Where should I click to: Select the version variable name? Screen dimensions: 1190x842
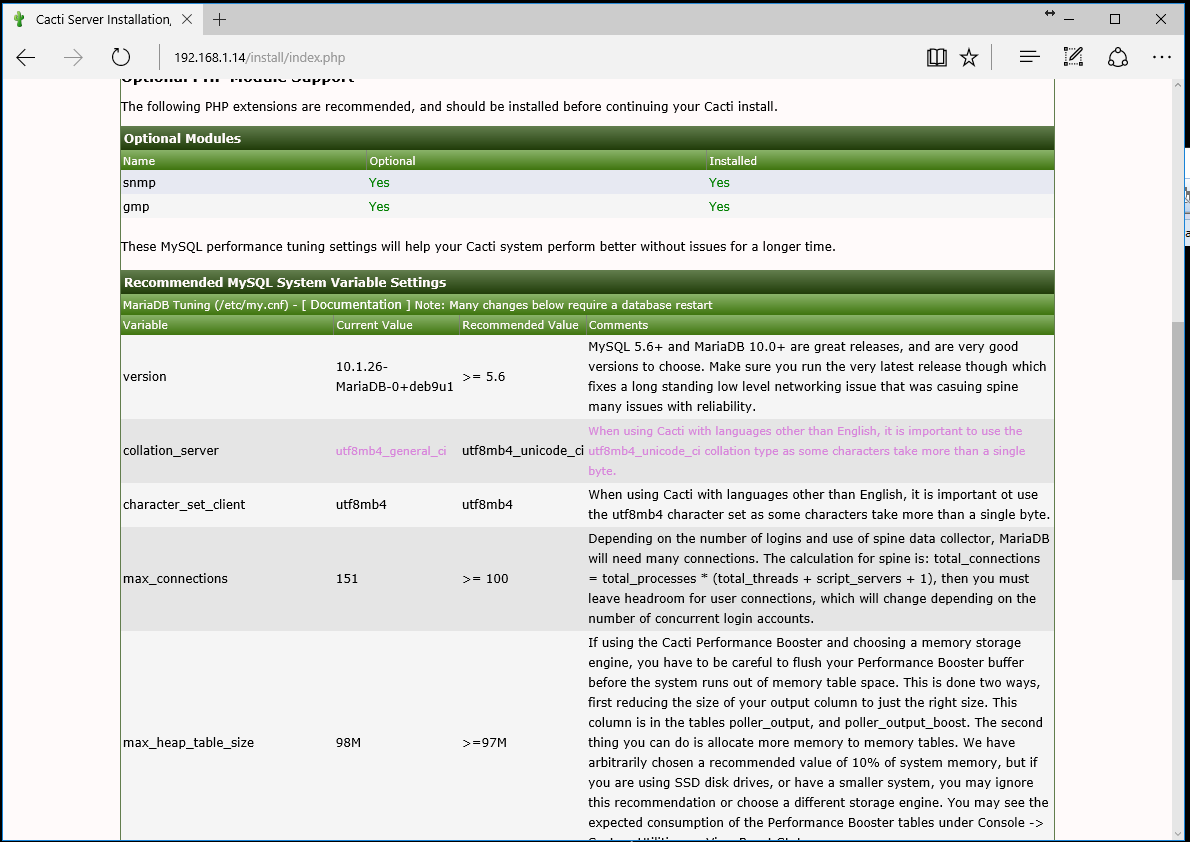[x=144, y=377]
